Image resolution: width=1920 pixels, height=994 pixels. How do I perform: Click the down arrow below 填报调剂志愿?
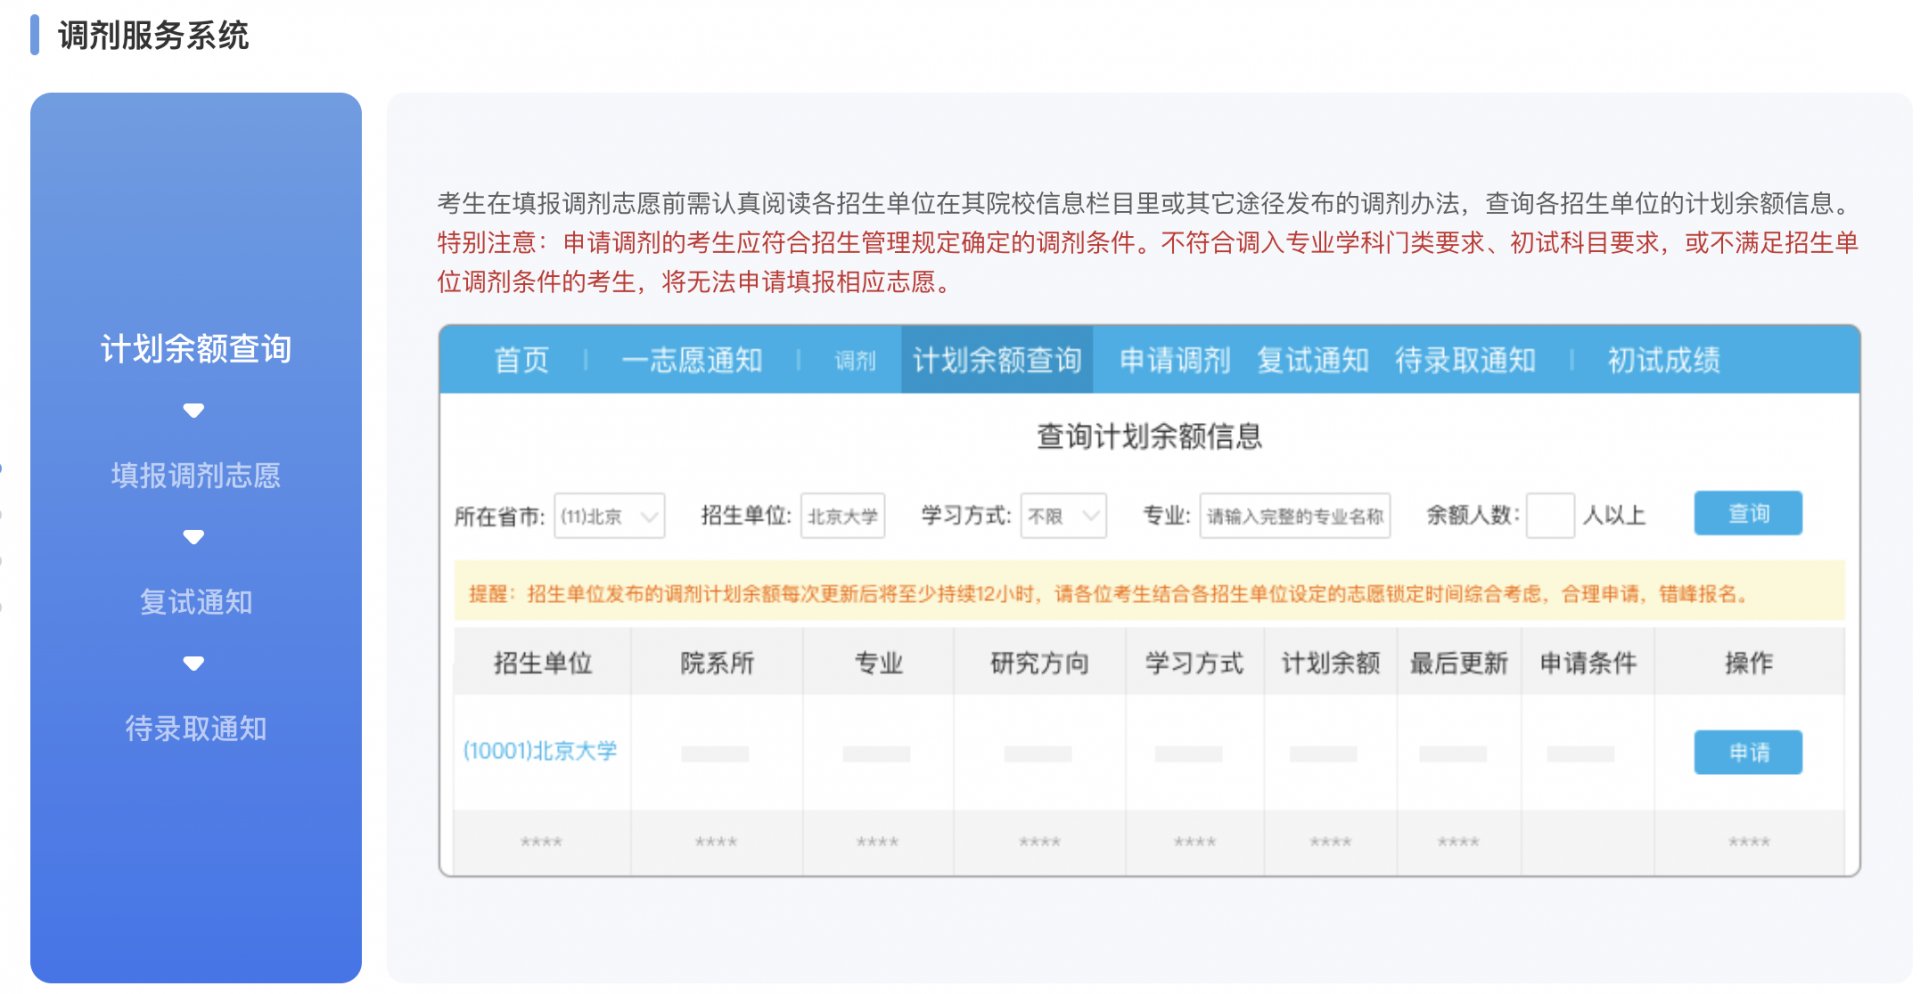(x=194, y=537)
